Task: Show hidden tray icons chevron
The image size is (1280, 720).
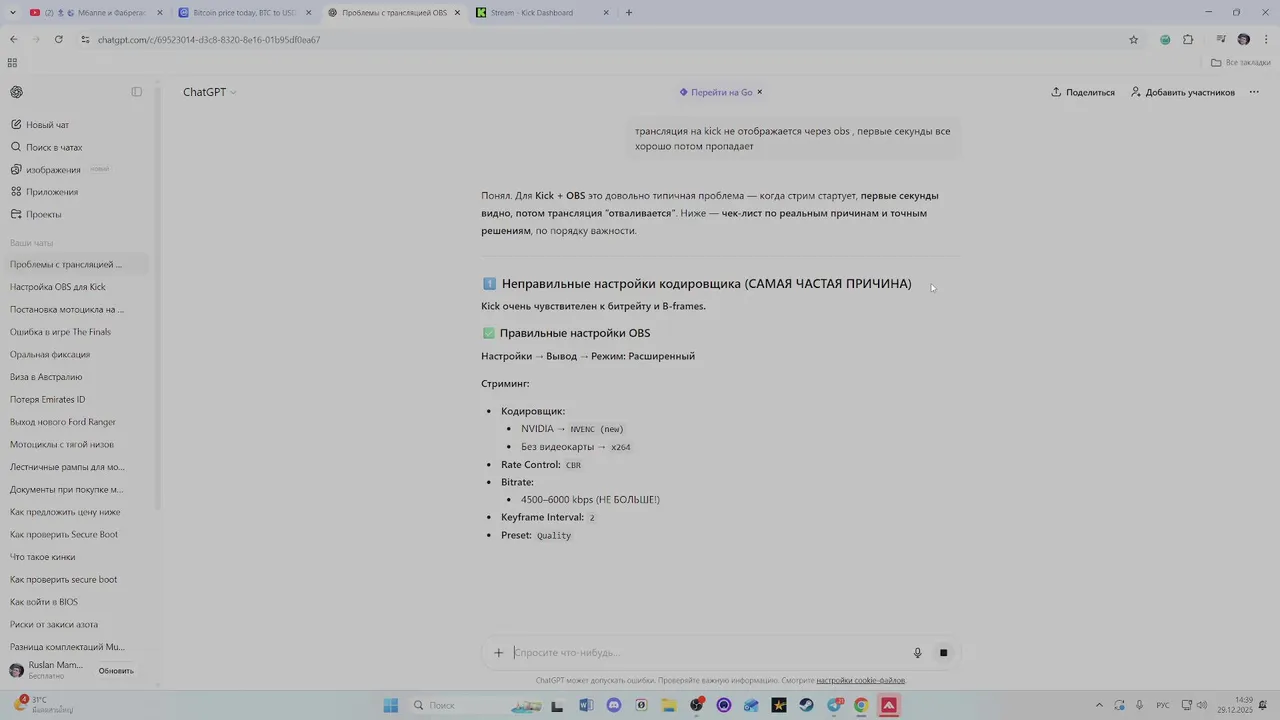Action: 1099,705
